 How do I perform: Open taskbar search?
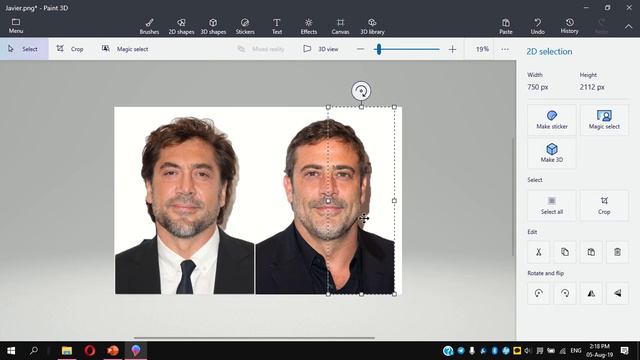[x=34, y=351]
